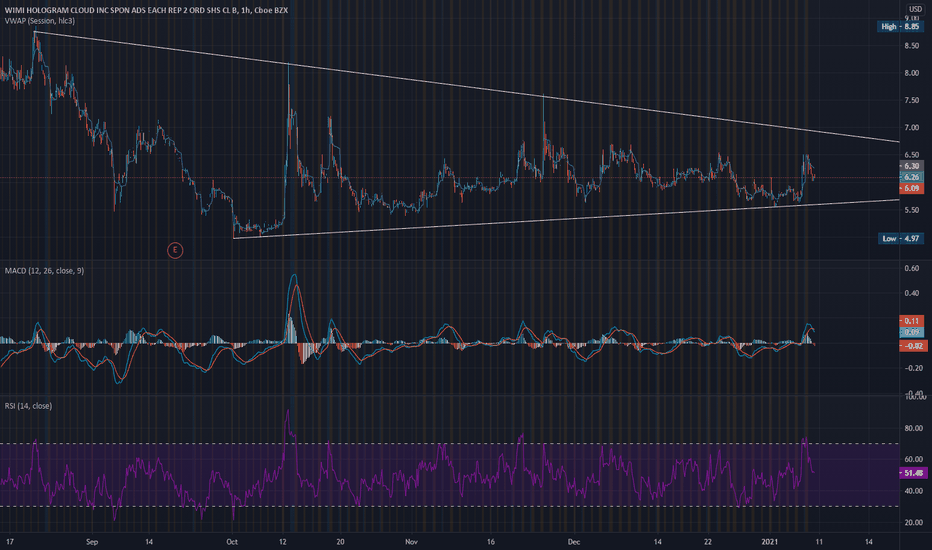This screenshot has width=932, height=550.
Task: Click the RSI upper dashed 70 band line
Action: coord(449,444)
